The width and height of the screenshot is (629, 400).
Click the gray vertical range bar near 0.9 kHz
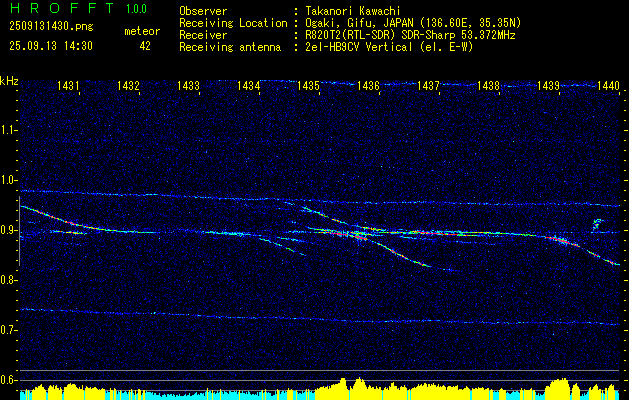coord(19,231)
